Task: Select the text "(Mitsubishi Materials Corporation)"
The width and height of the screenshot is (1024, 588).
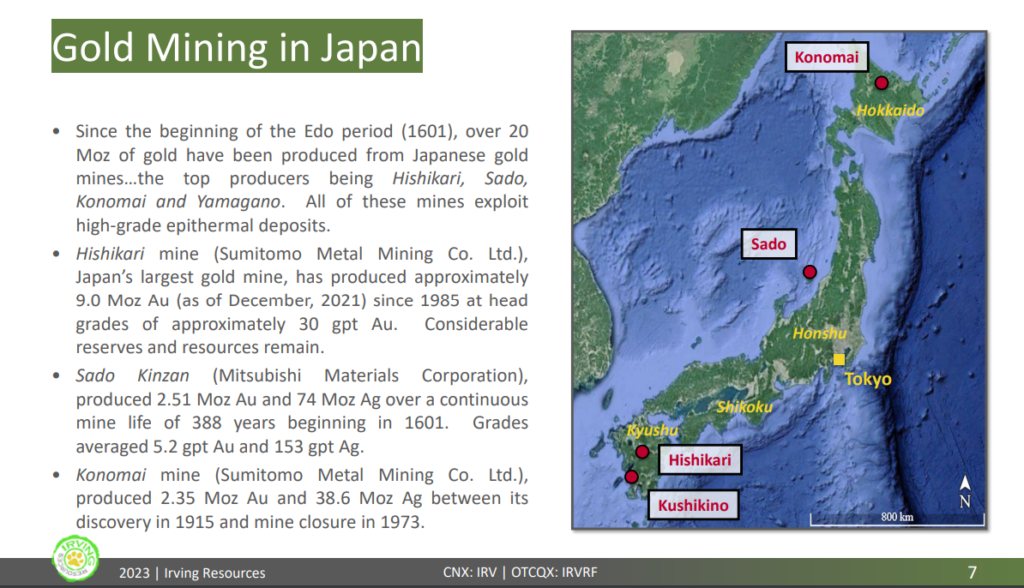Action: (370, 376)
